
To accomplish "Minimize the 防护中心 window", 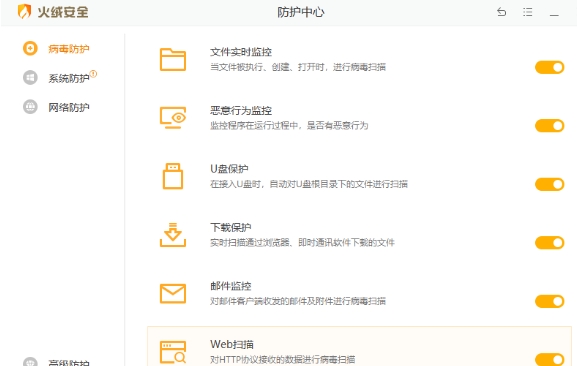I will click(x=554, y=15).
